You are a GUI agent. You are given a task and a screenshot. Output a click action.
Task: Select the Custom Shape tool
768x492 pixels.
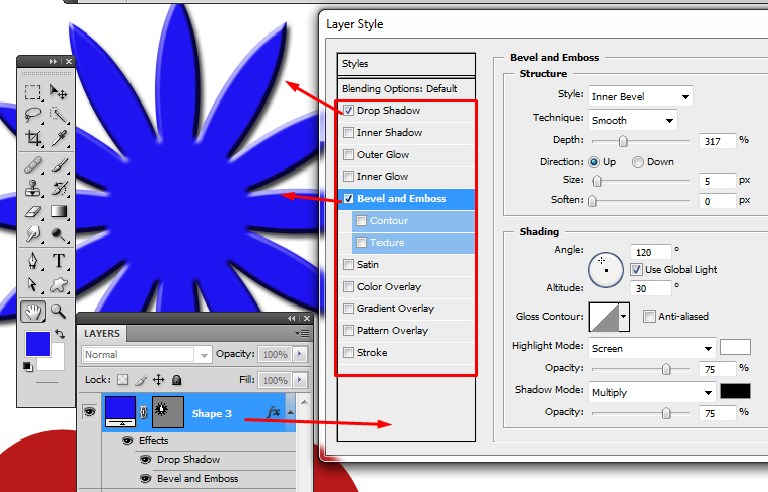click(x=59, y=285)
